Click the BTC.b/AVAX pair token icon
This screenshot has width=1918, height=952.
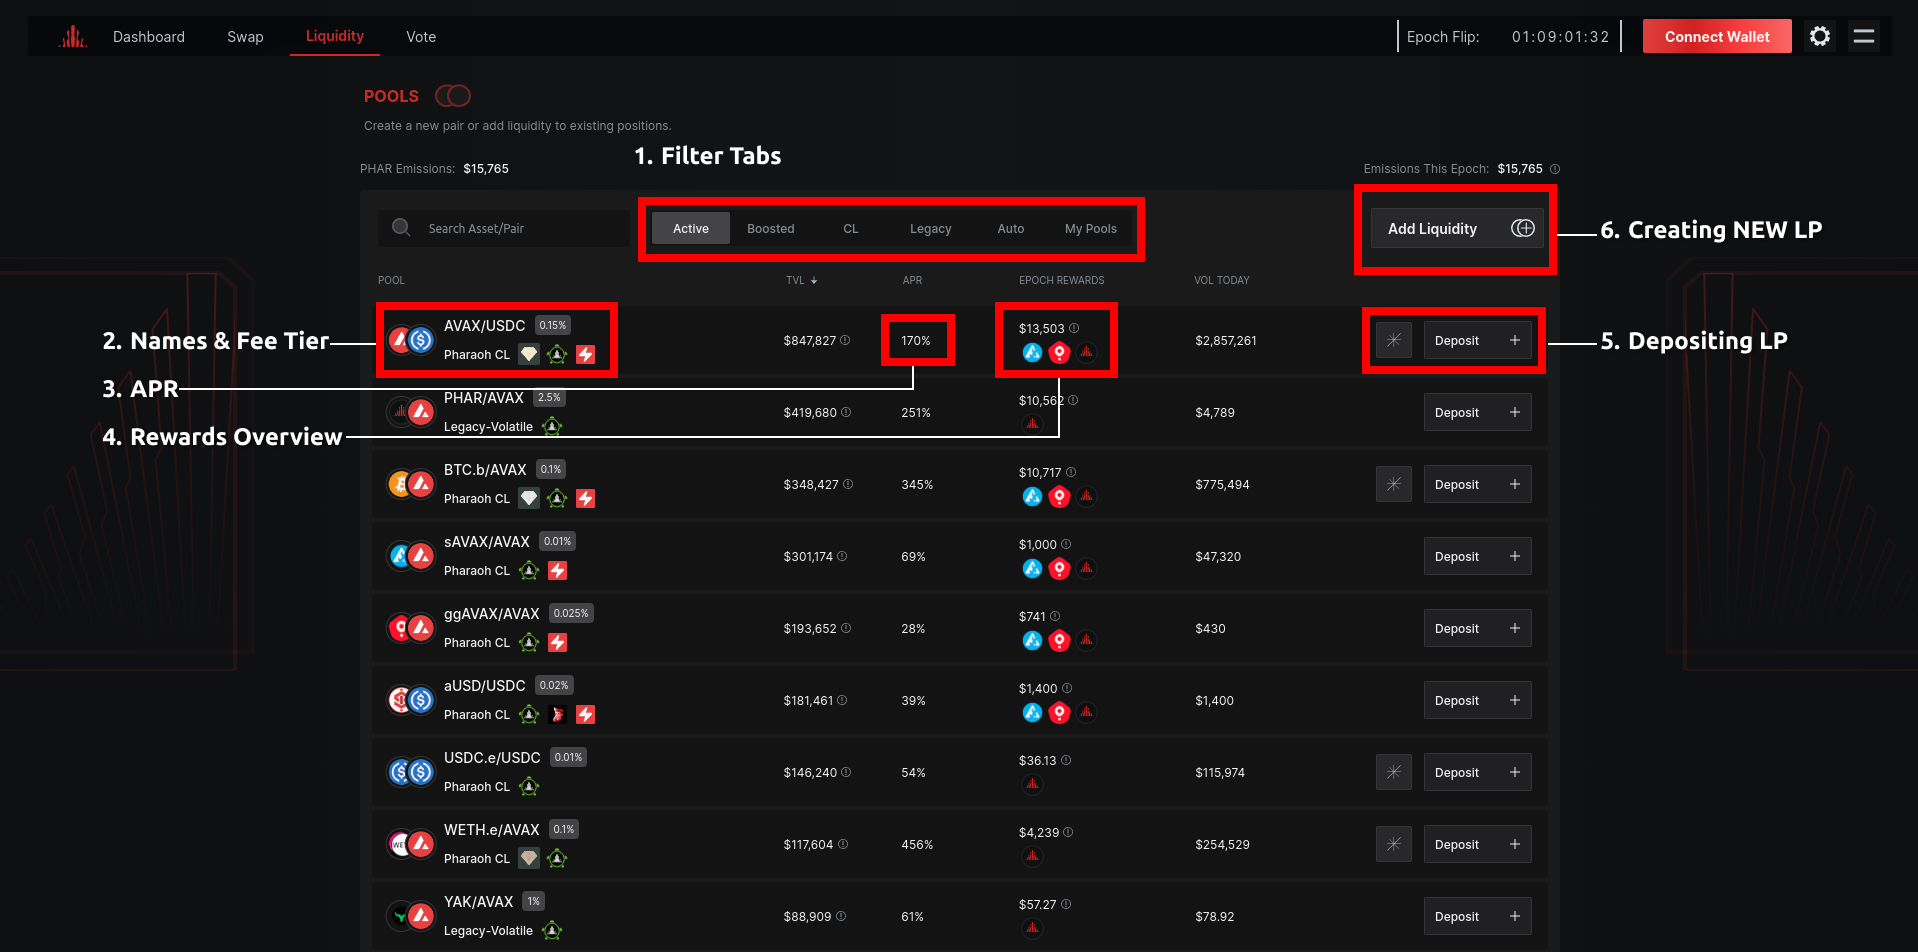pos(411,484)
